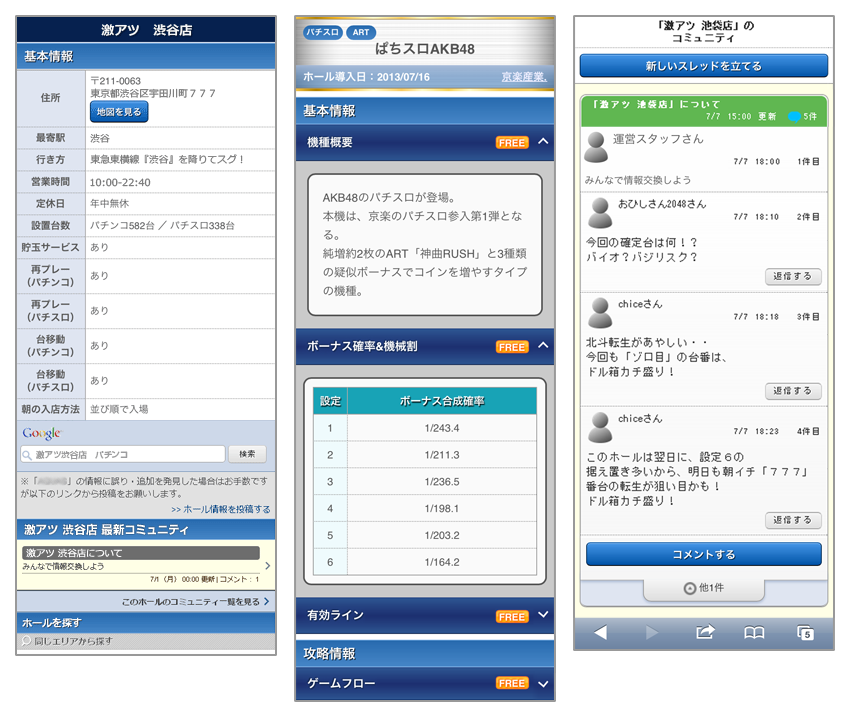Screen dimensions: 850x717
Task: Tap みんなで情報交換しよう thread preview text
Action: click(x=63, y=566)
